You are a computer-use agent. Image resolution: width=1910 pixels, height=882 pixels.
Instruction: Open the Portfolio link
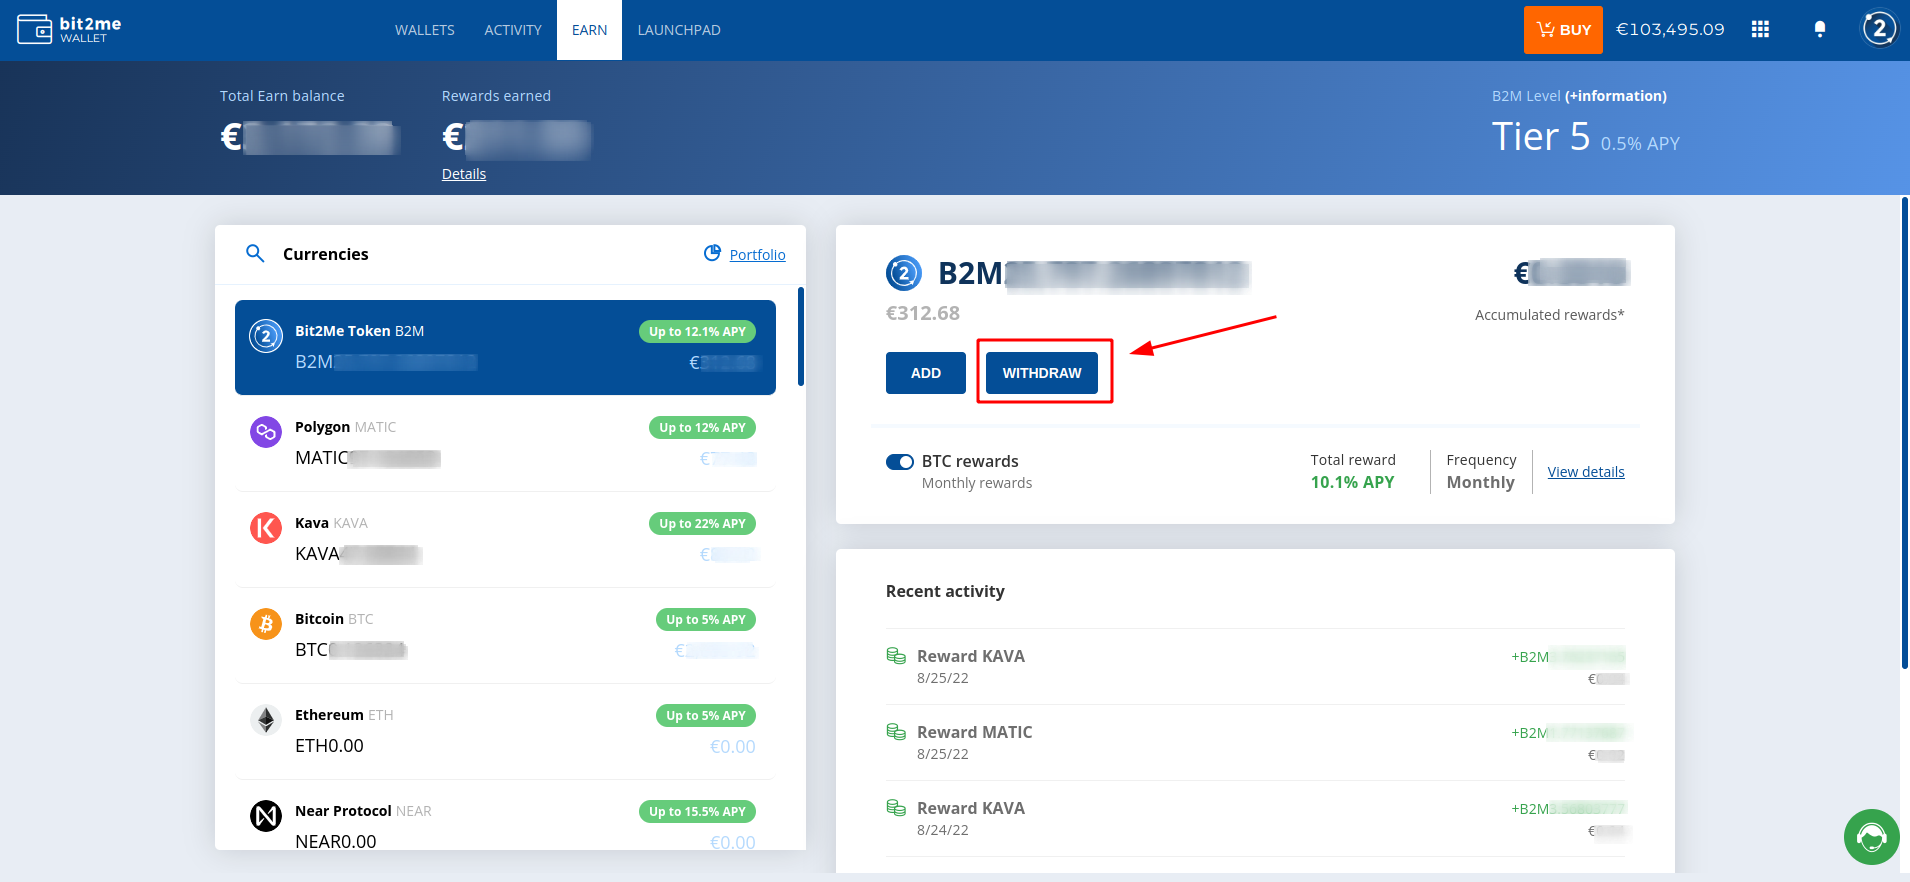coord(758,255)
